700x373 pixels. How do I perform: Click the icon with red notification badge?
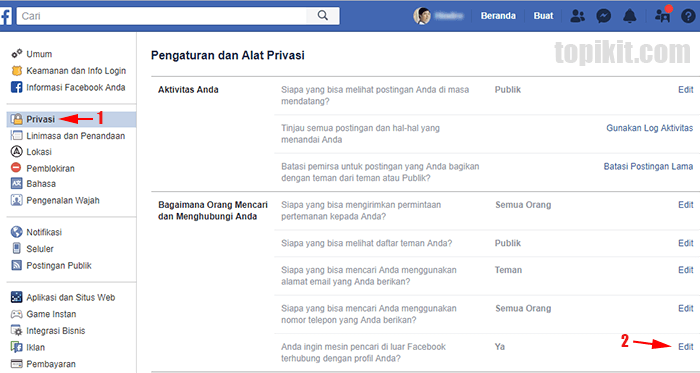(662, 15)
